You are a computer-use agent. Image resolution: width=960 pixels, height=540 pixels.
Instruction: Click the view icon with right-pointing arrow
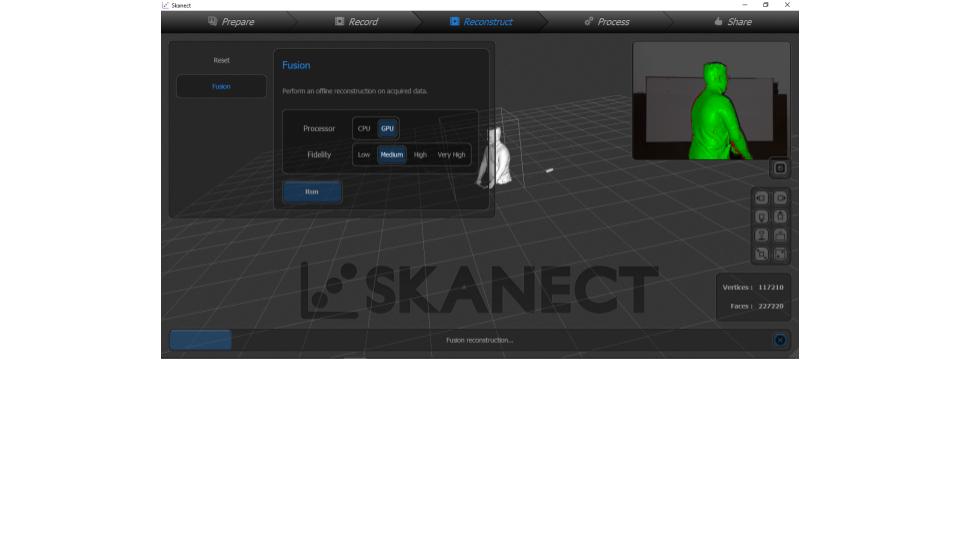781,198
